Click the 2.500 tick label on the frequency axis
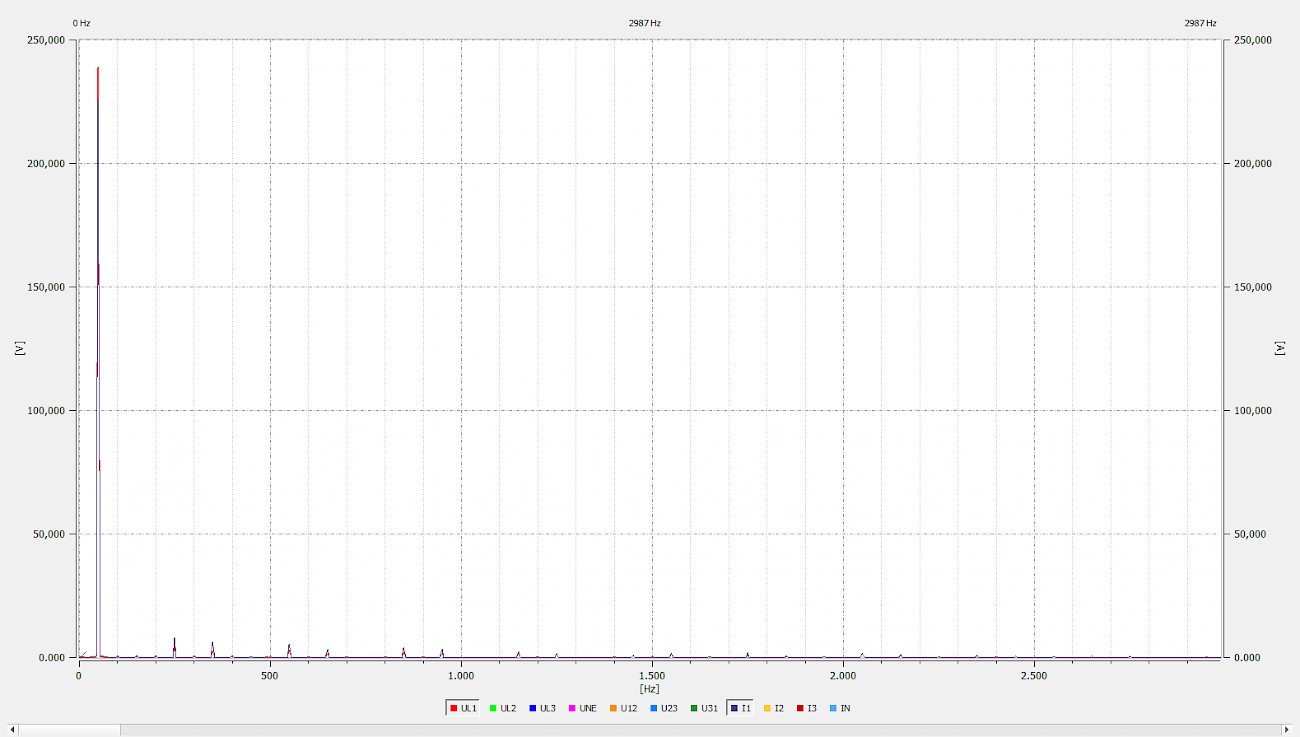 [1034, 676]
